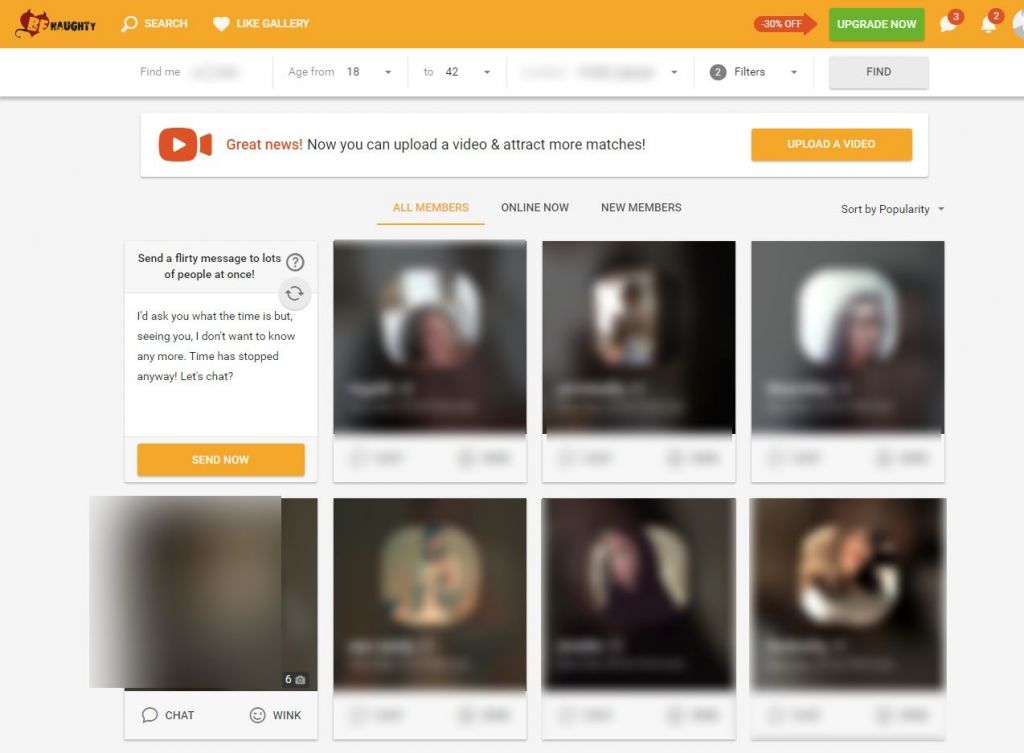Click the photo count badge on the profile
The height and width of the screenshot is (753, 1024).
(x=293, y=679)
